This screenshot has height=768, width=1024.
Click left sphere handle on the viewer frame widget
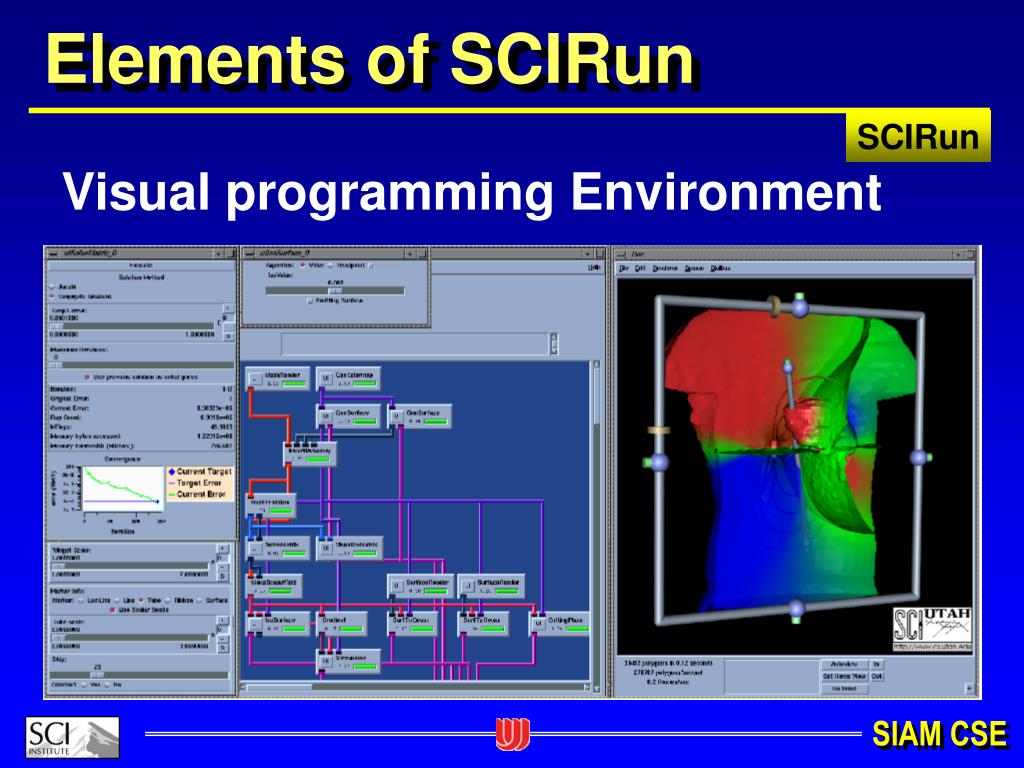tap(660, 462)
